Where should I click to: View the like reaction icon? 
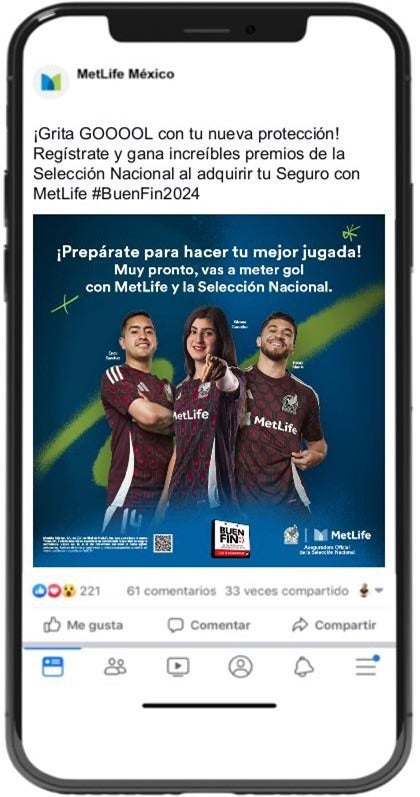[x=40, y=591]
